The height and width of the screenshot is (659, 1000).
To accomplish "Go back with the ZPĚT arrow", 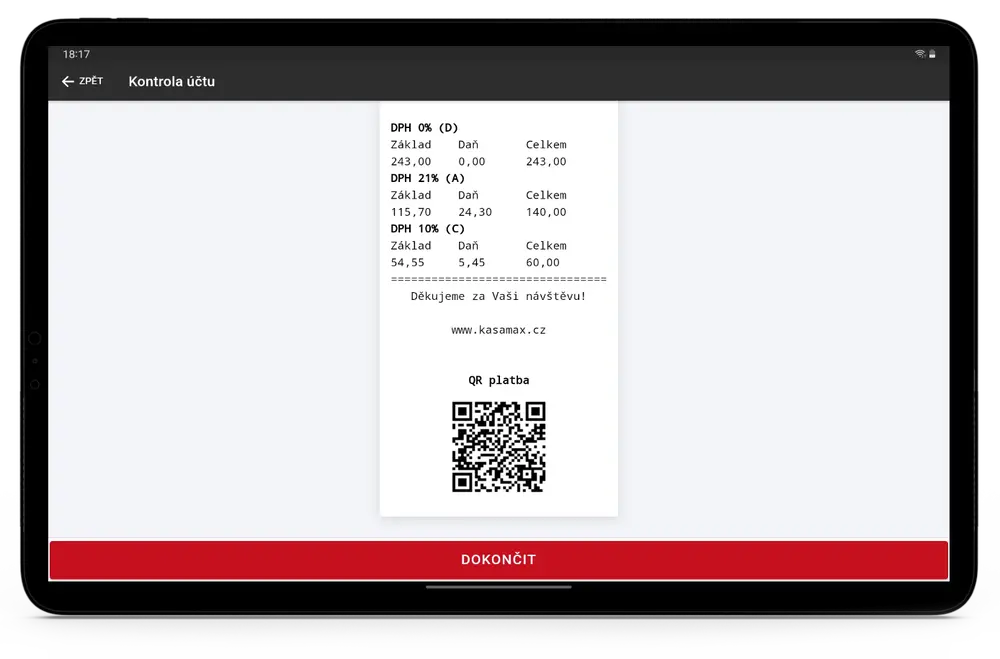I will pyautogui.click(x=82, y=81).
